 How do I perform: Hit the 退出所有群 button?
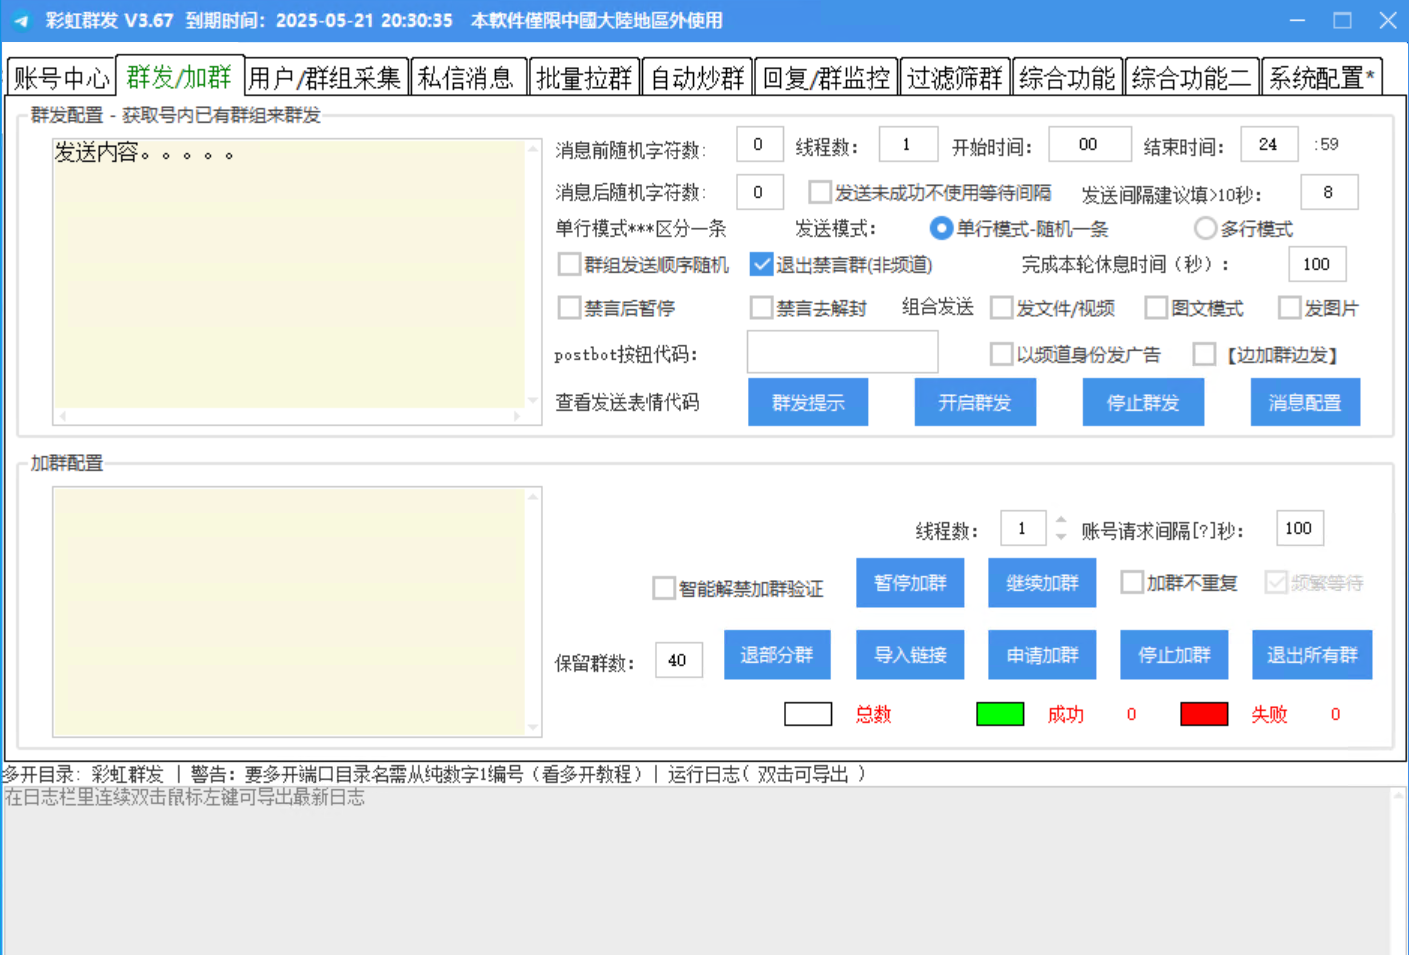click(x=1311, y=655)
